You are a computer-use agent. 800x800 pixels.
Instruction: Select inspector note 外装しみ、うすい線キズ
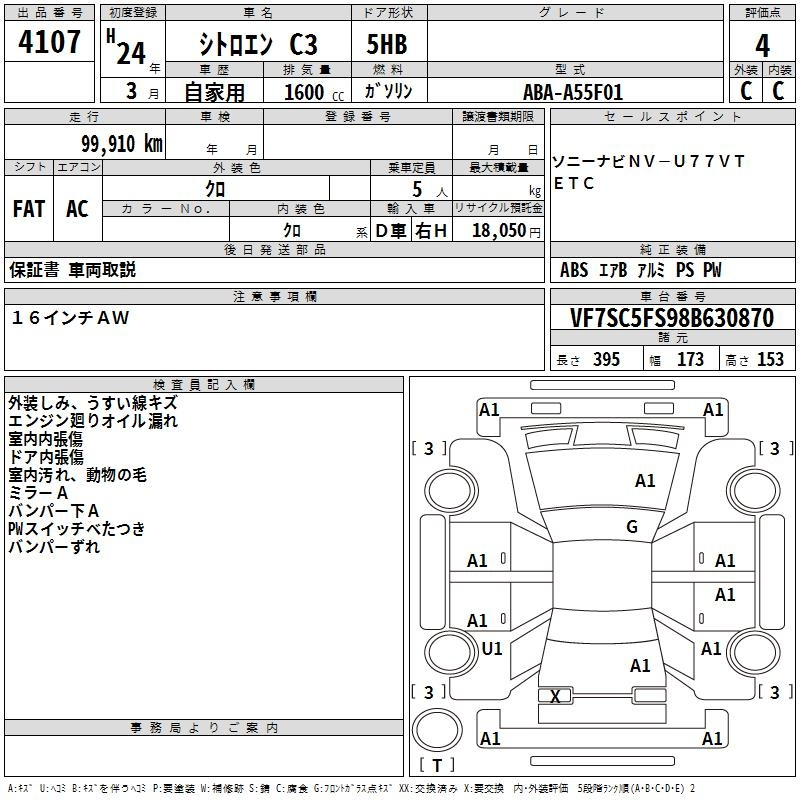click(93, 403)
